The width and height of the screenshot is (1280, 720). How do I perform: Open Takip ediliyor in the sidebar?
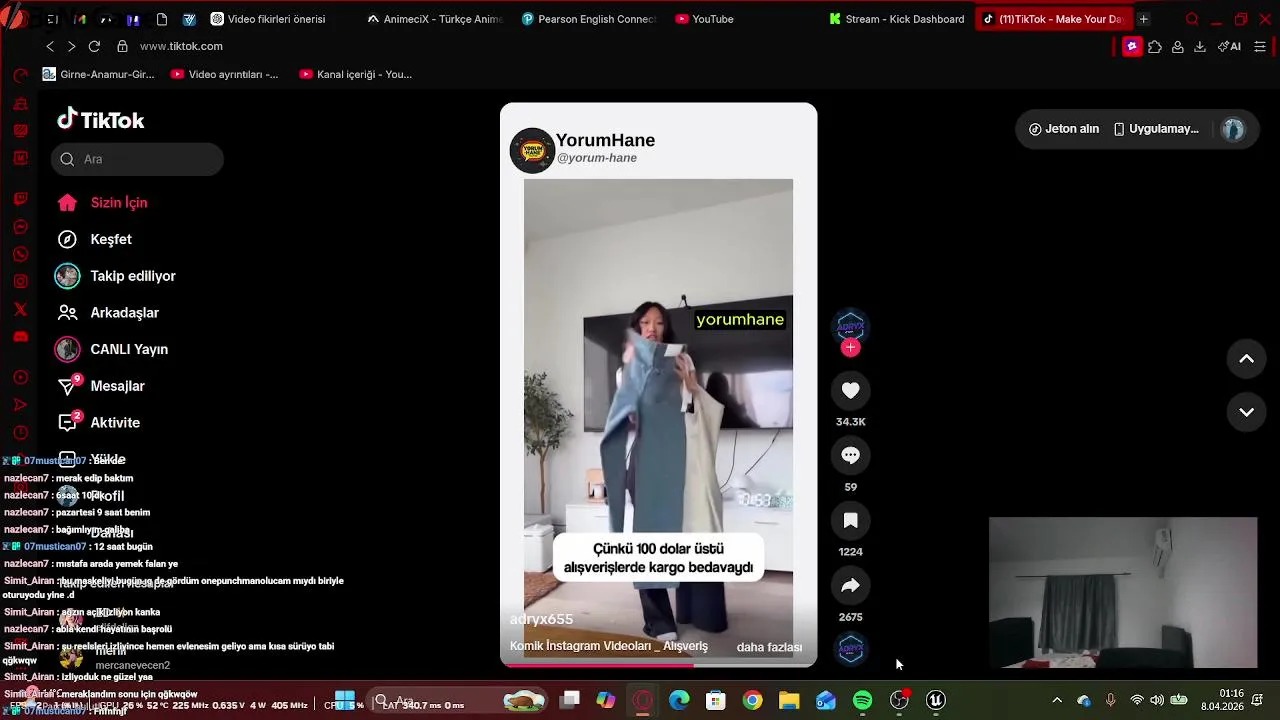[x=116, y=276]
